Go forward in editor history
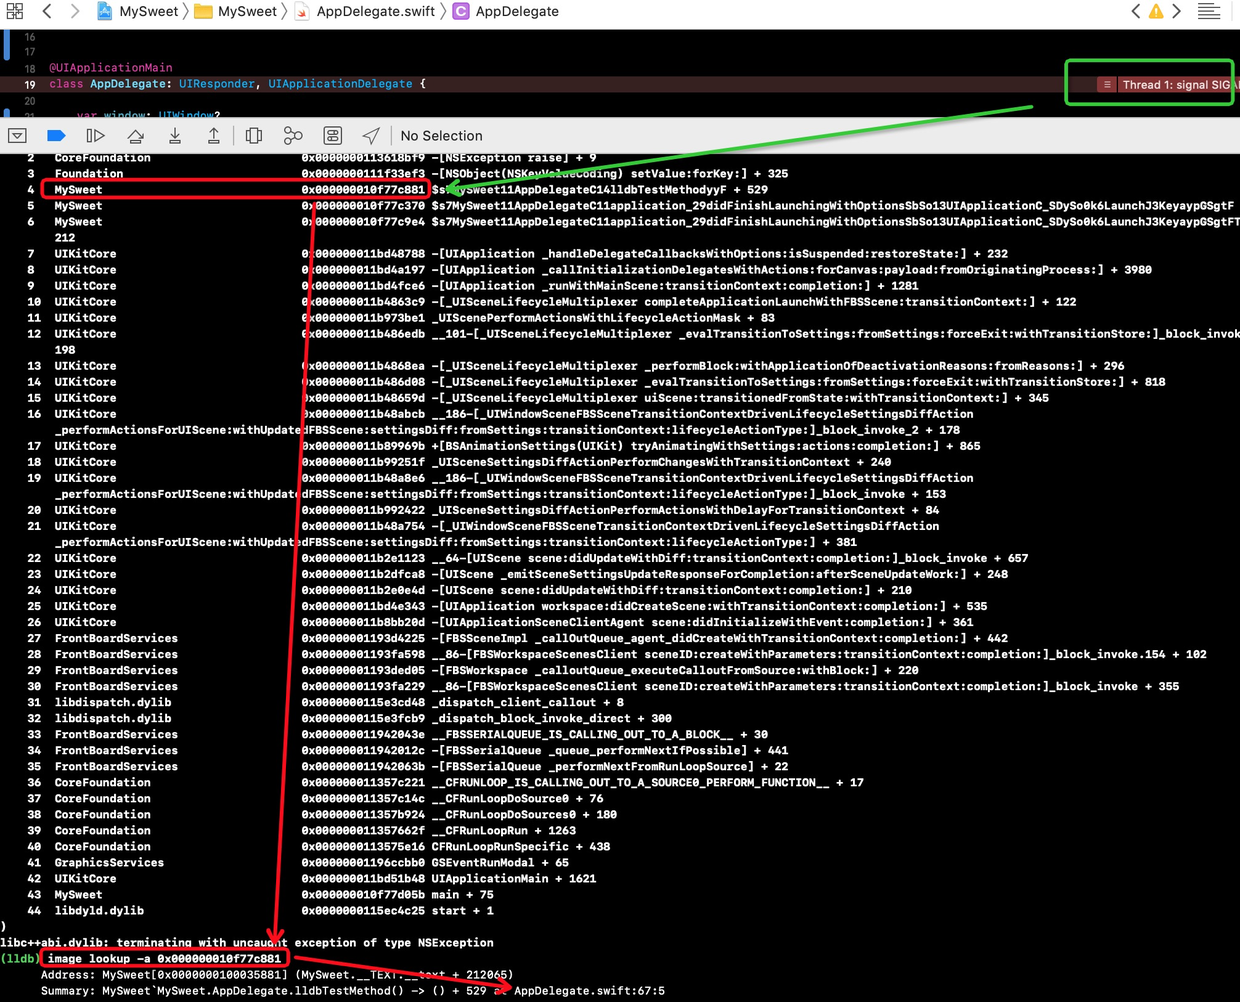Screen dimensions: 1240x1002 [x=74, y=11]
